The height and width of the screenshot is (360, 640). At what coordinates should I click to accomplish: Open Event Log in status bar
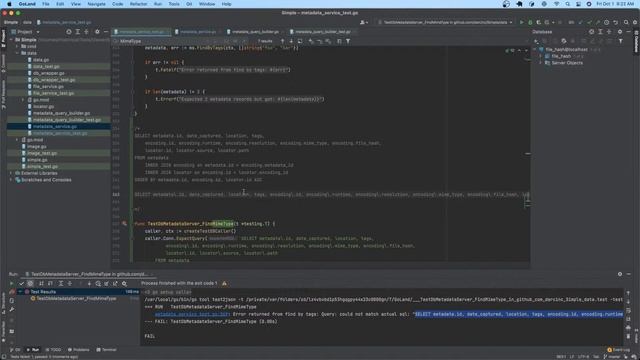point(619,350)
